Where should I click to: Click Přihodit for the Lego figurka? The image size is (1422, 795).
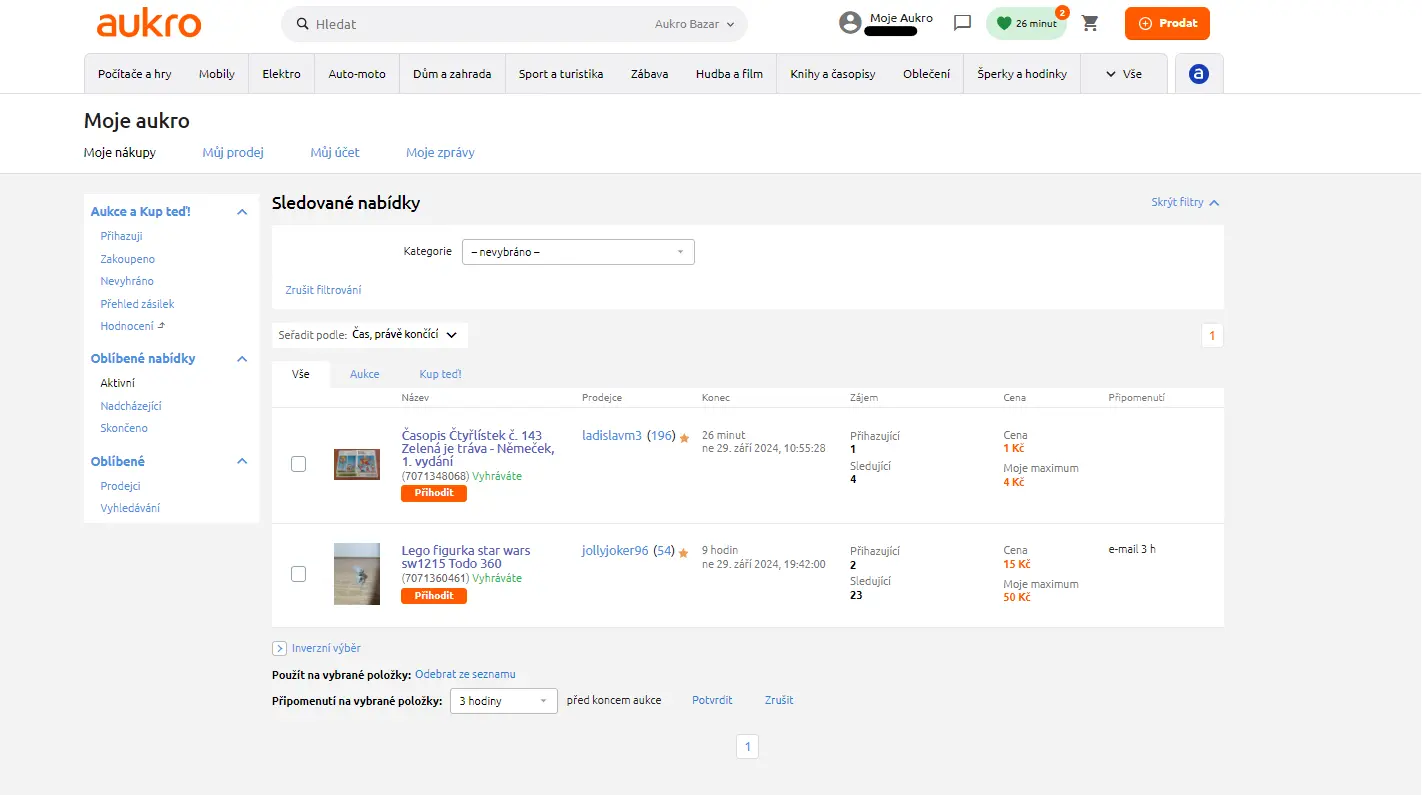pyautogui.click(x=434, y=596)
